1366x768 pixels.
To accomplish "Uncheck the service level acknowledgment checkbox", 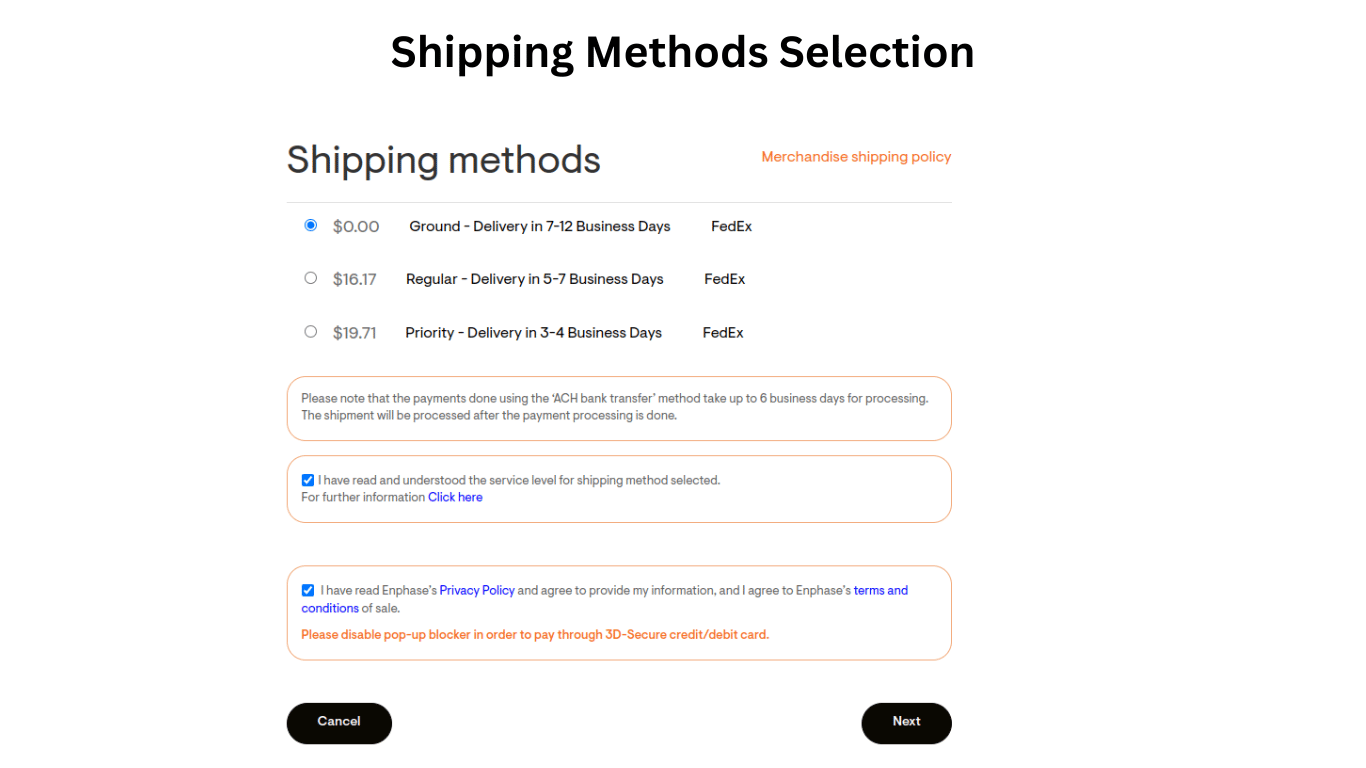I will click(x=308, y=480).
